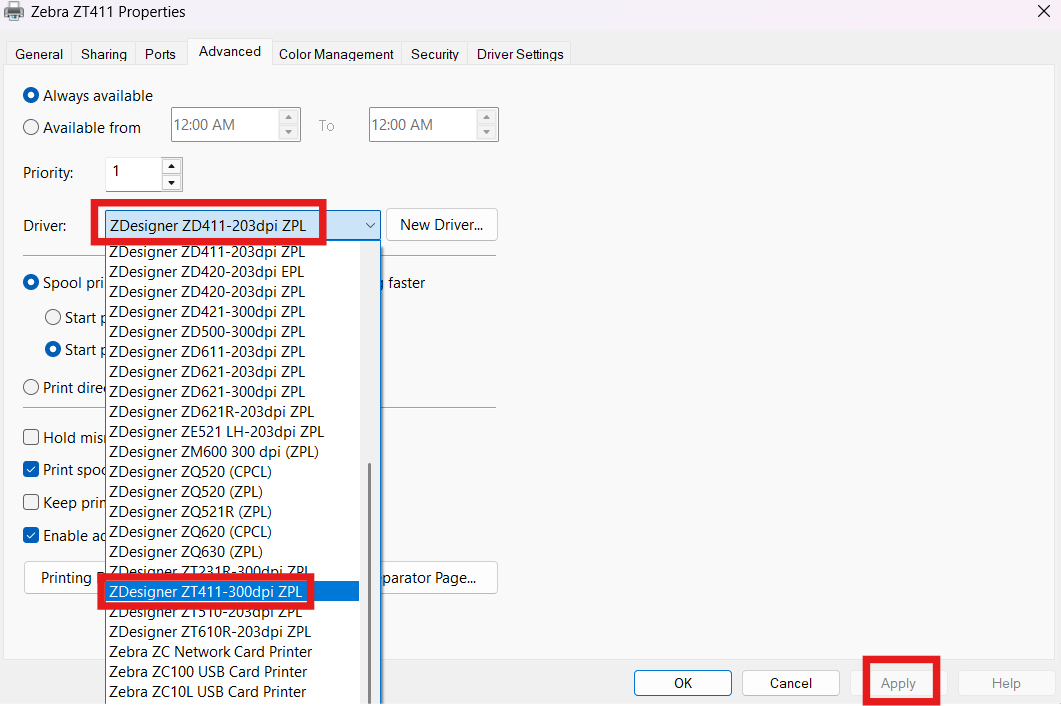
Task: Toggle the Hold mismatched documents checkbox
Action: (30, 437)
